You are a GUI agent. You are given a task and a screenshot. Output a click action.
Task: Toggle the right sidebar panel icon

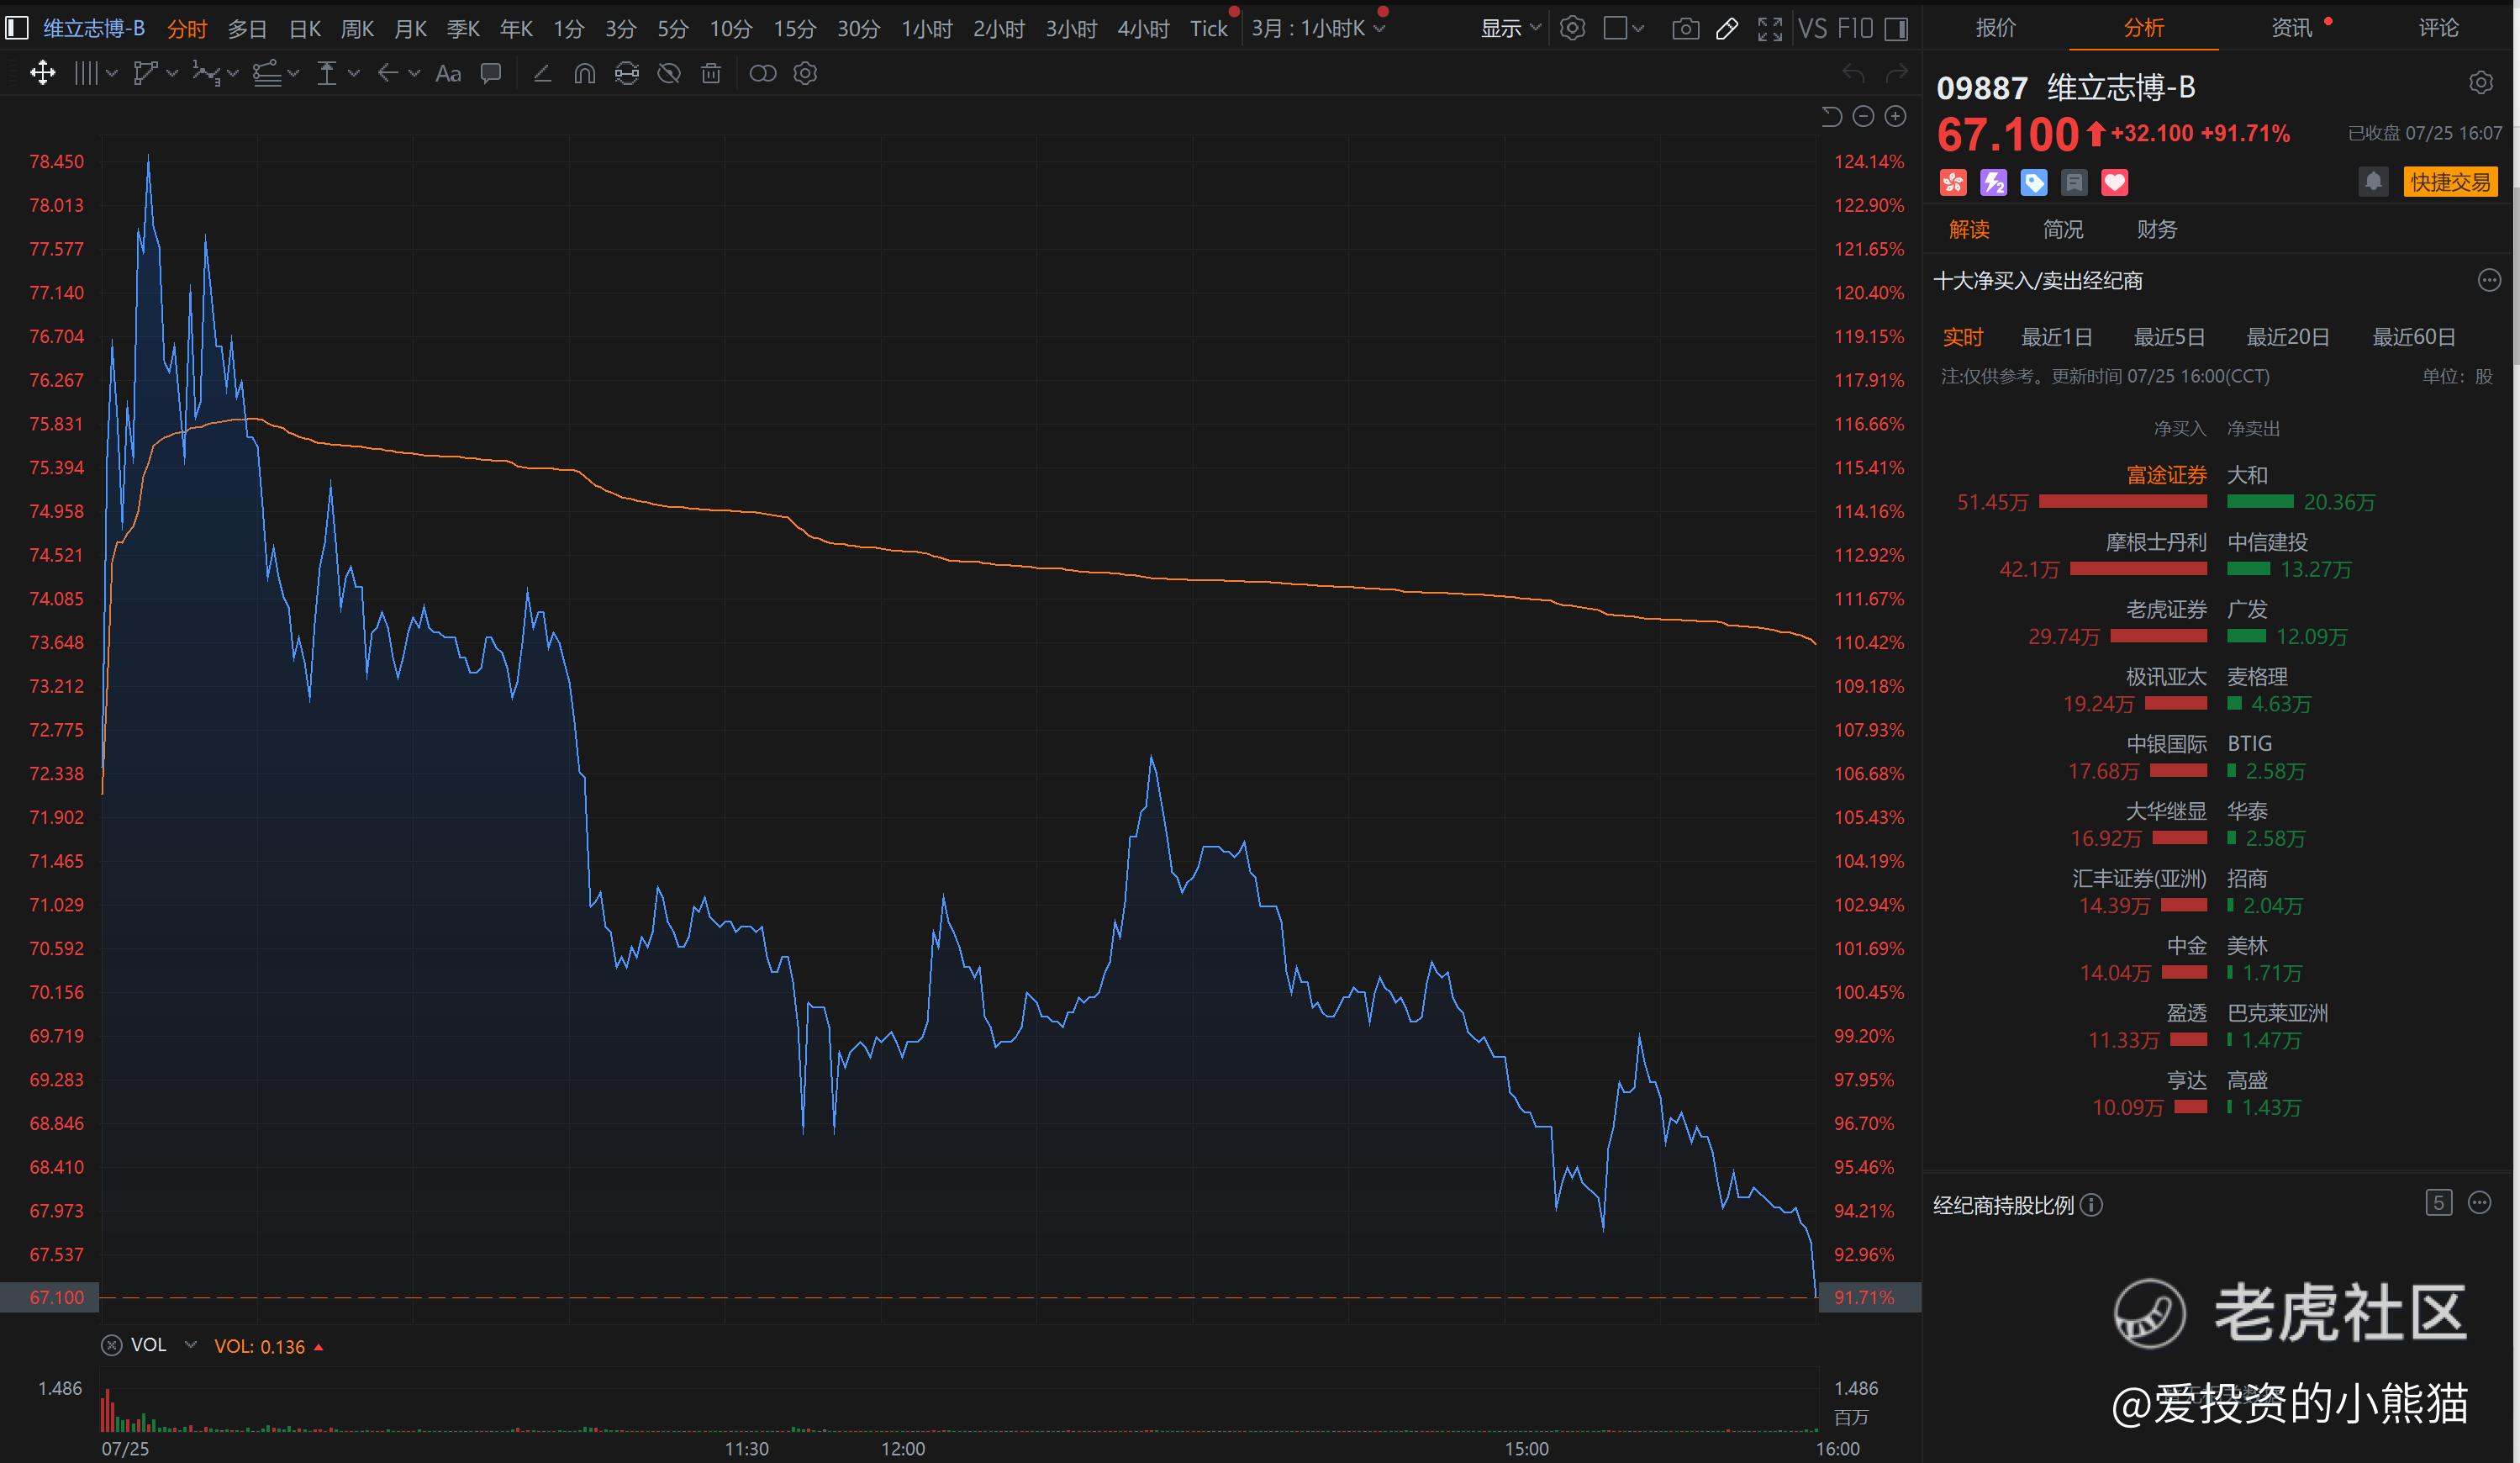[x=1896, y=29]
